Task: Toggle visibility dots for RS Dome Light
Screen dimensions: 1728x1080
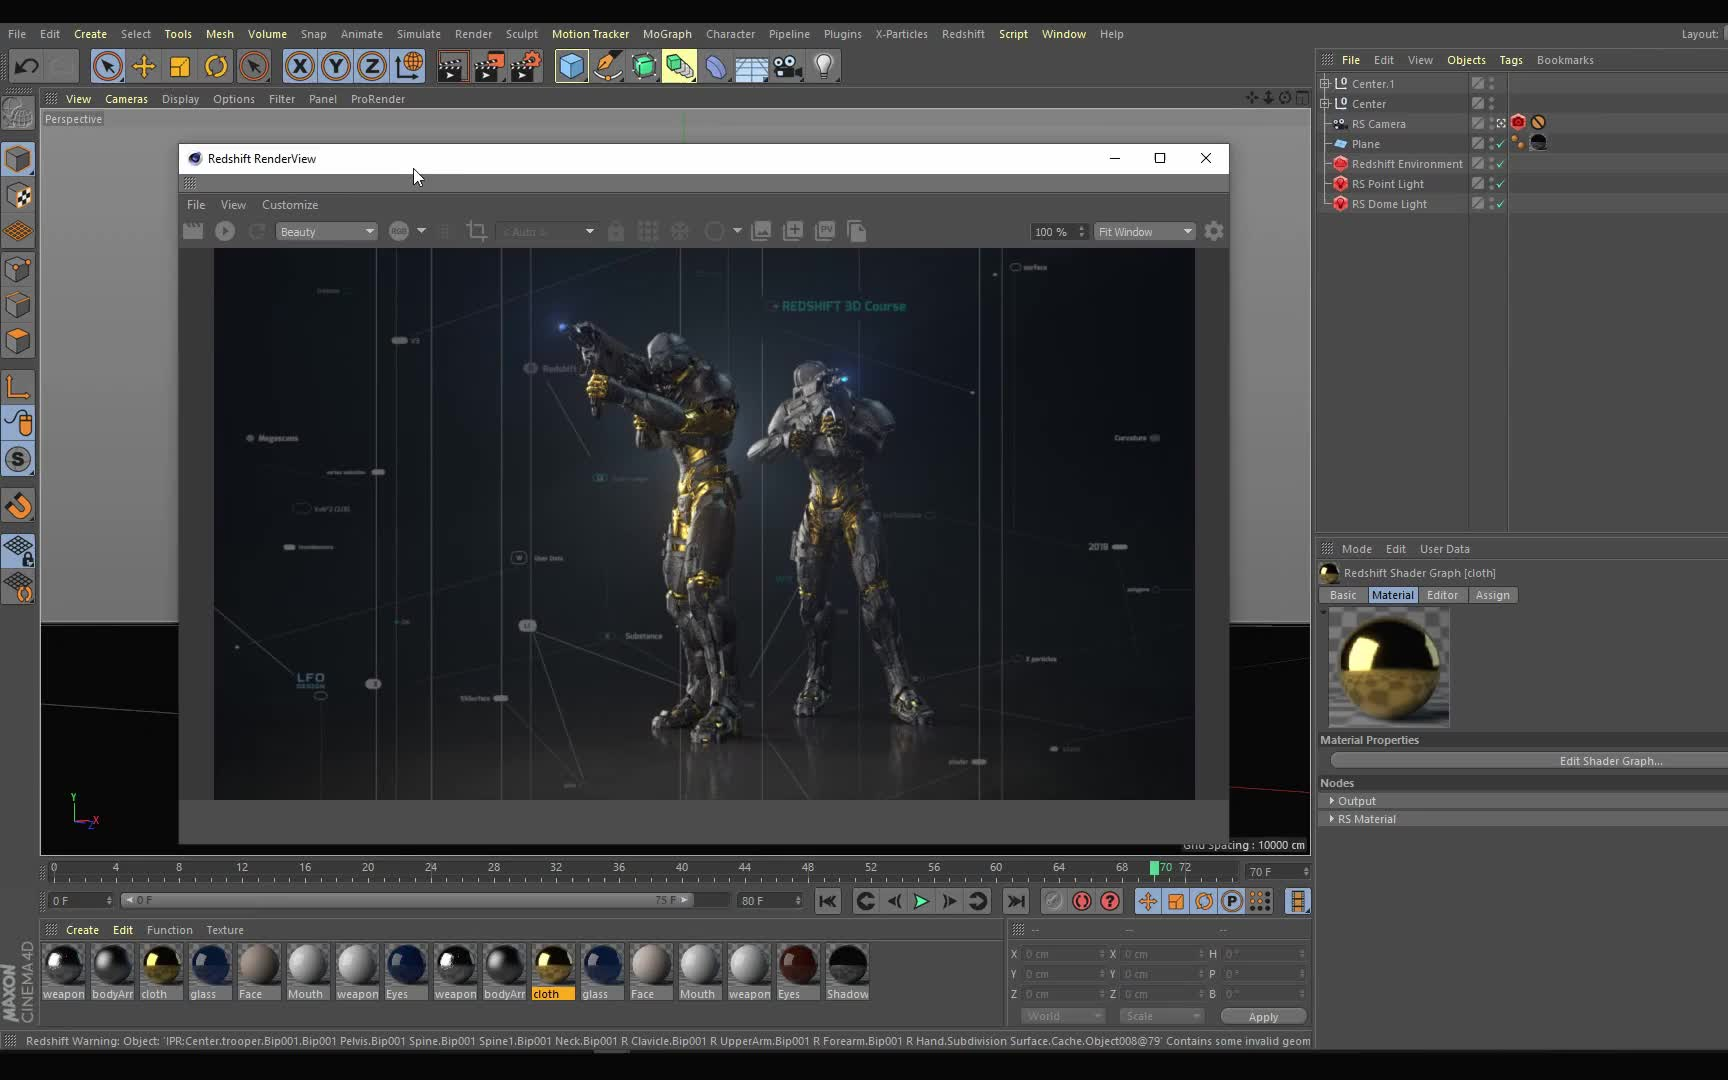Action: click(1491, 204)
